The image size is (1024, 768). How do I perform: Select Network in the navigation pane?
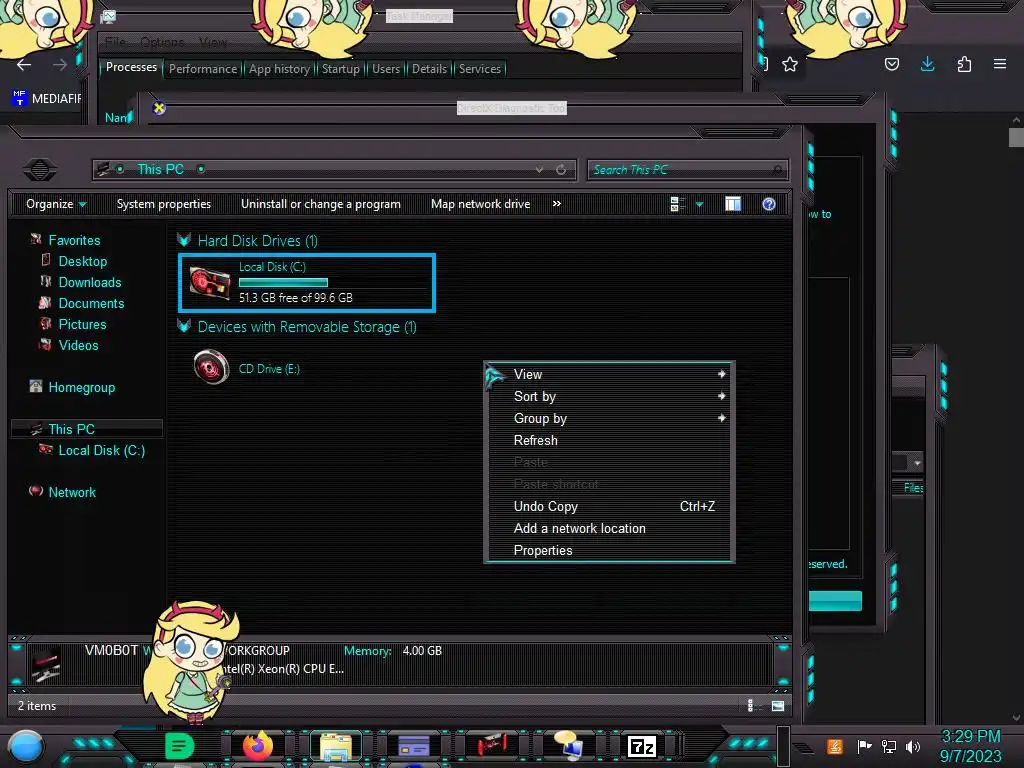click(72, 492)
